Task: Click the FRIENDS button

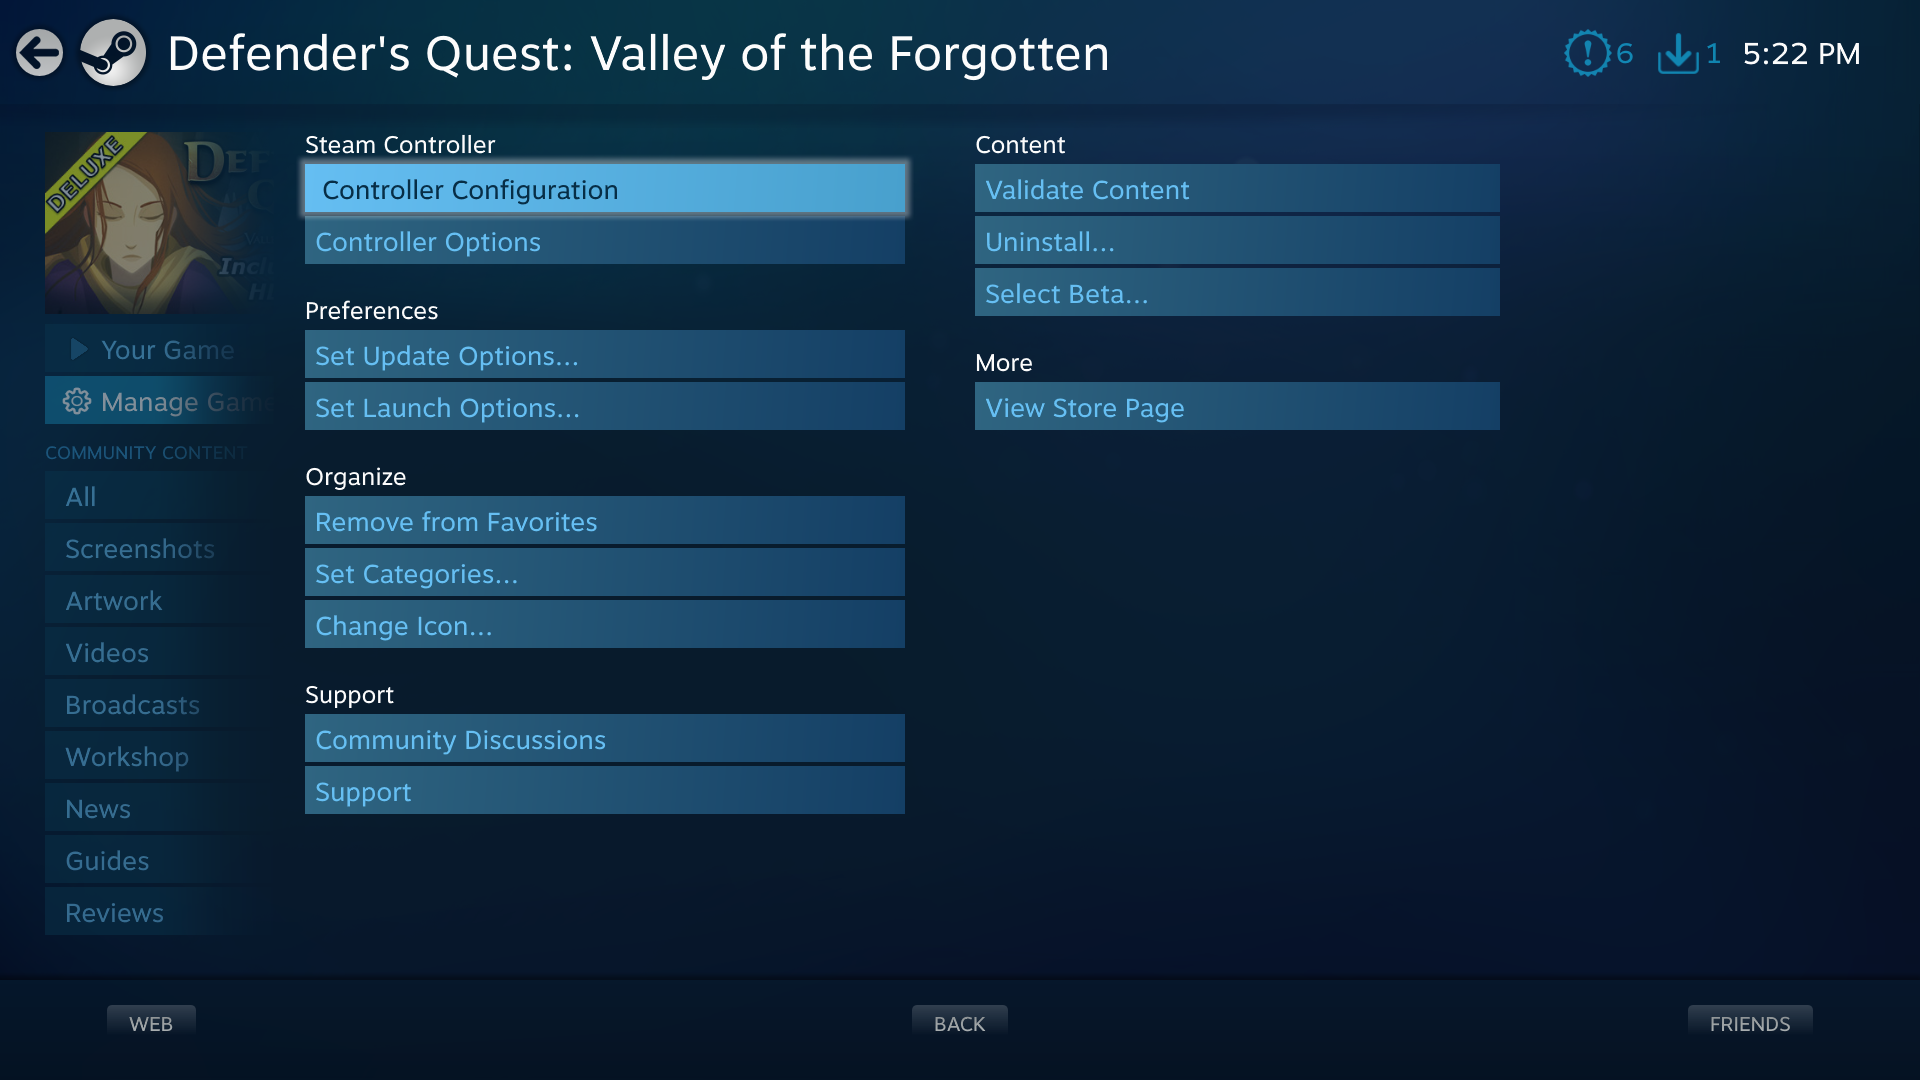Action: [1749, 1023]
